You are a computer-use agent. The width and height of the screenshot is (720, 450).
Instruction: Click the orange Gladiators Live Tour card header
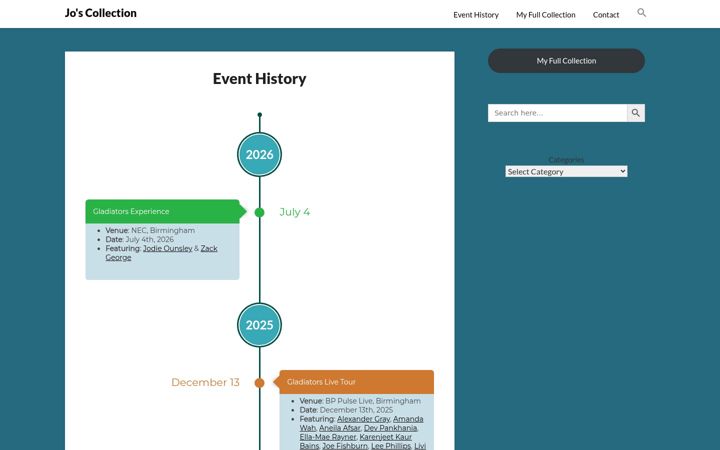tap(357, 382)
